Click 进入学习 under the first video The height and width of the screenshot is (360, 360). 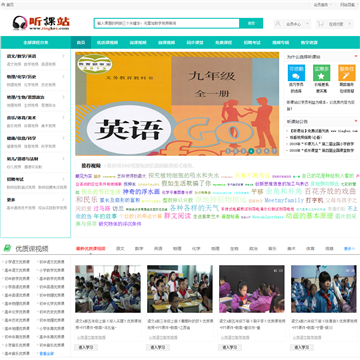[x=86, y=347]
